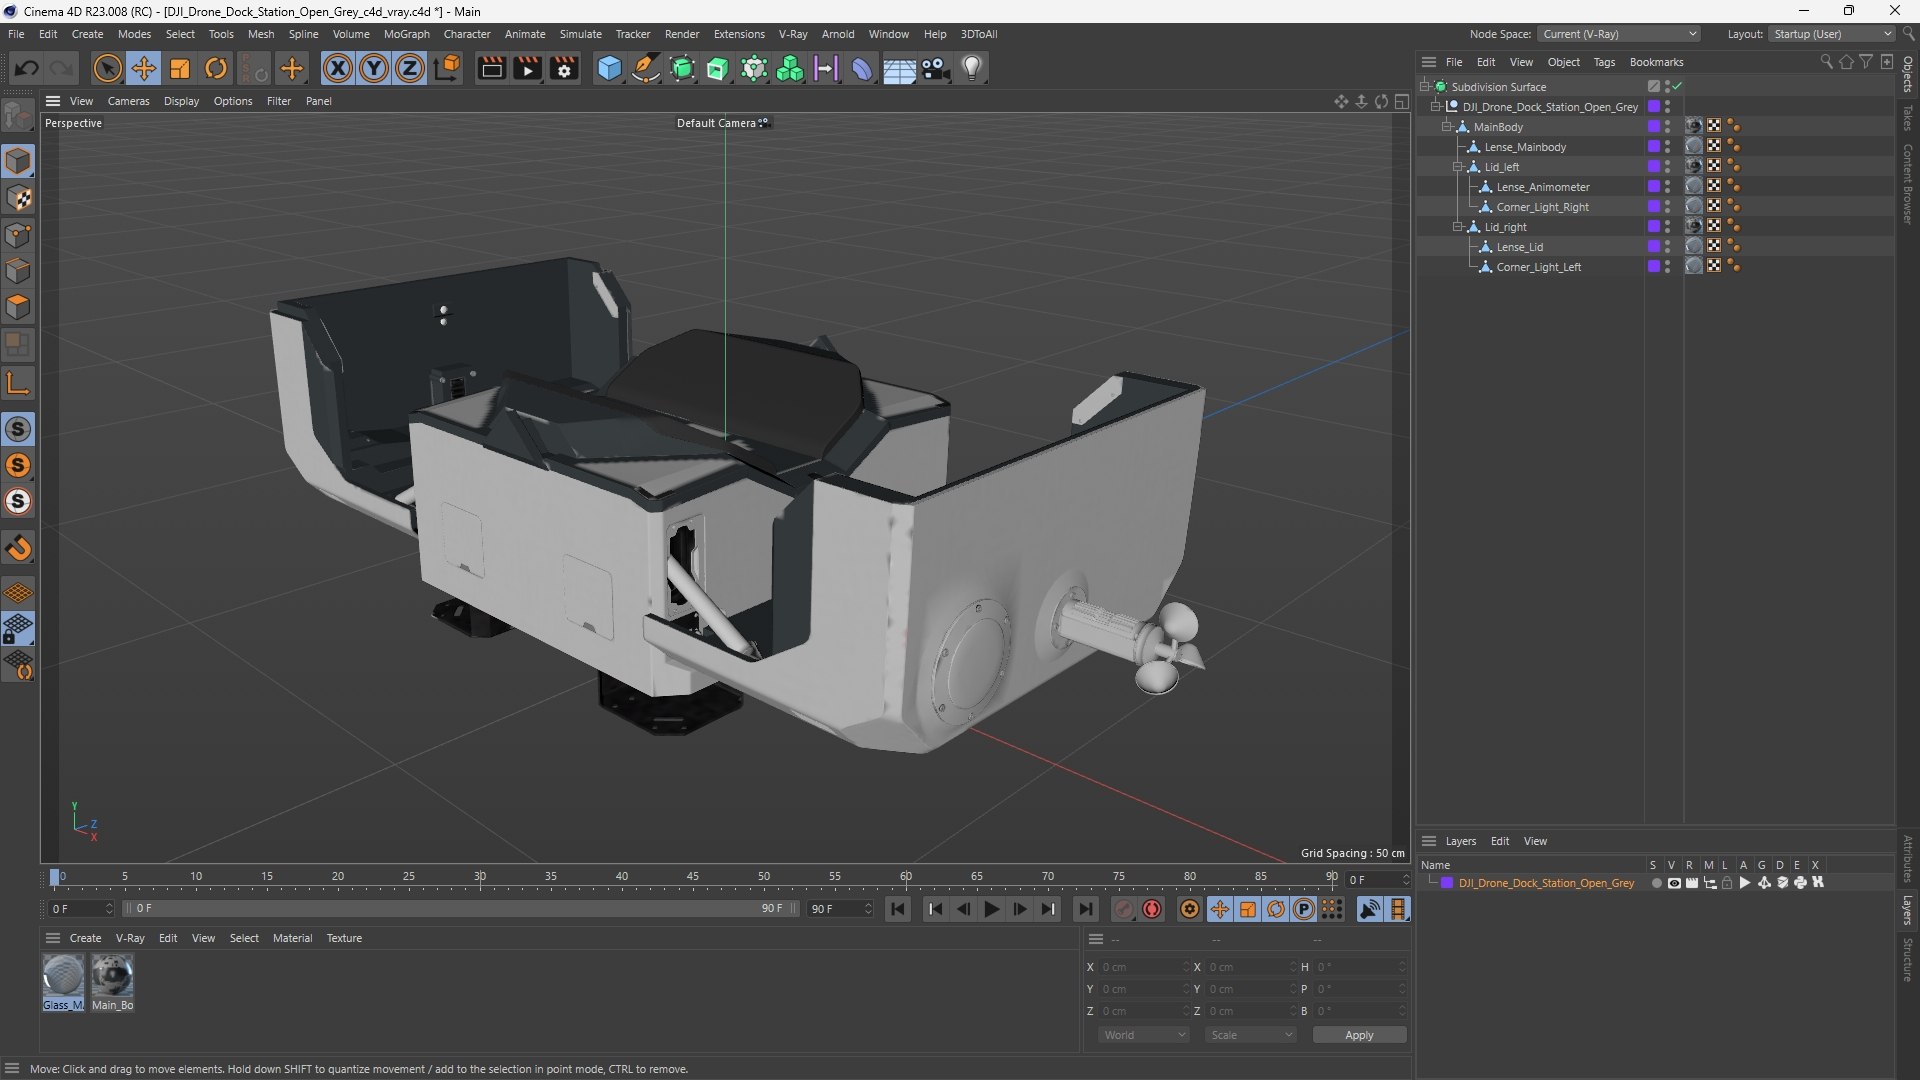Toggle Subdivision Surface green enable checkmark
The image size is (1920, 1080).
click(x=1677, y=87)
